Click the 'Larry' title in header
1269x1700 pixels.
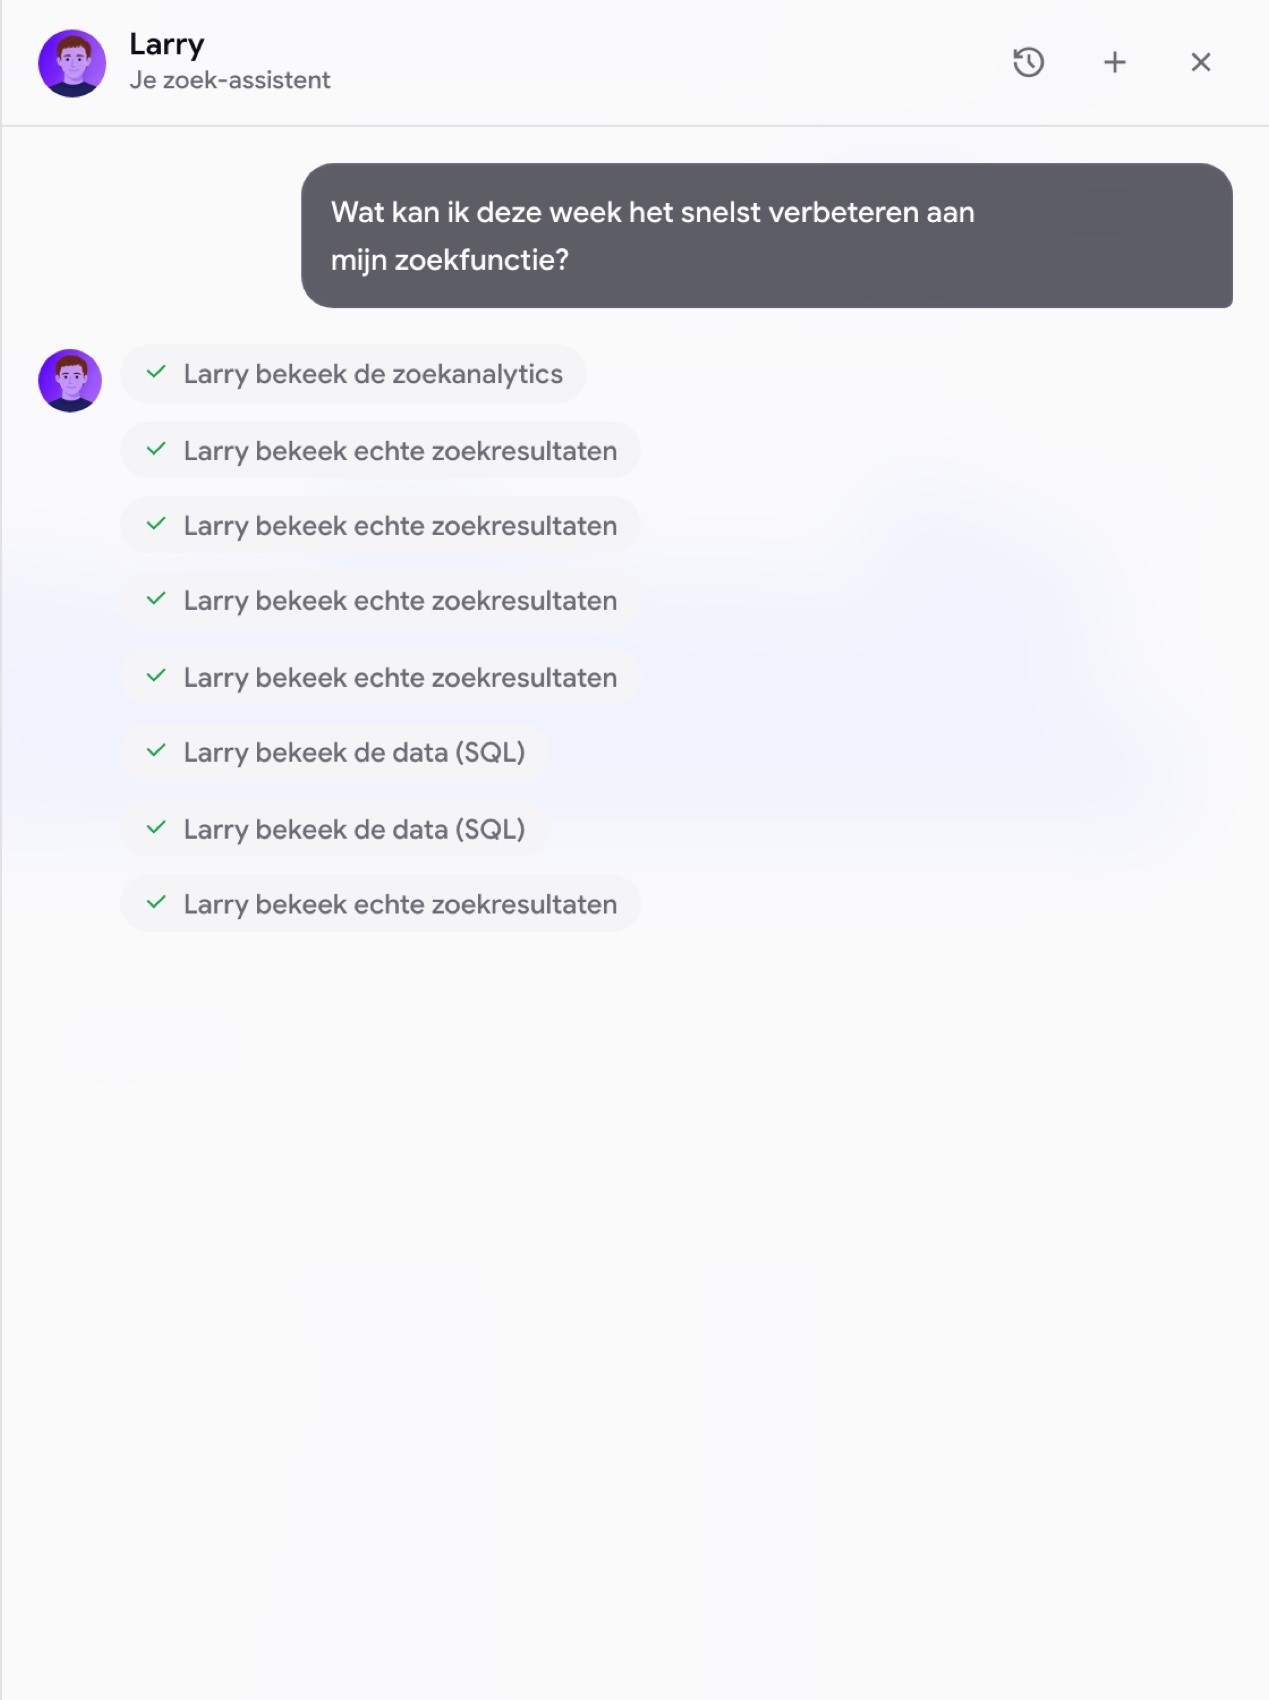click(166, 45)
